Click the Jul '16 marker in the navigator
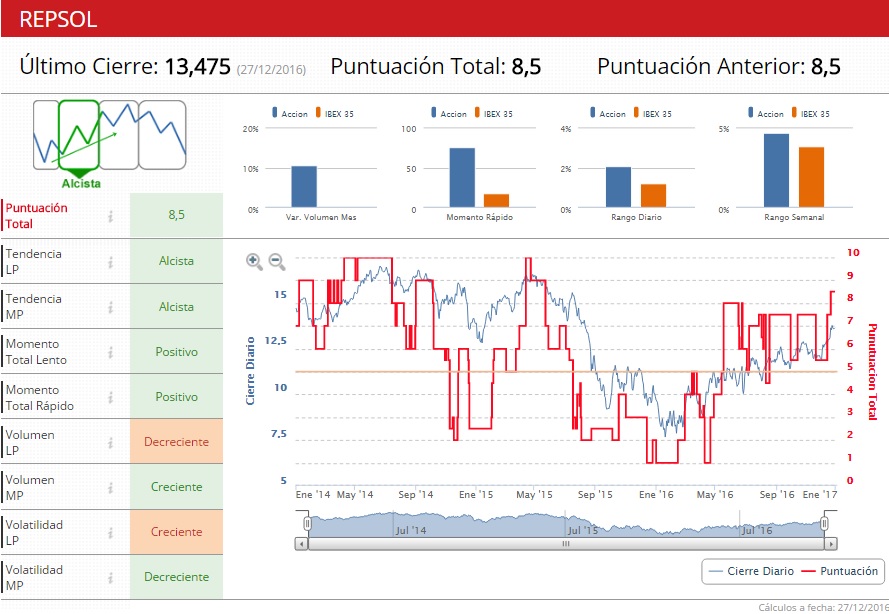 757,530
